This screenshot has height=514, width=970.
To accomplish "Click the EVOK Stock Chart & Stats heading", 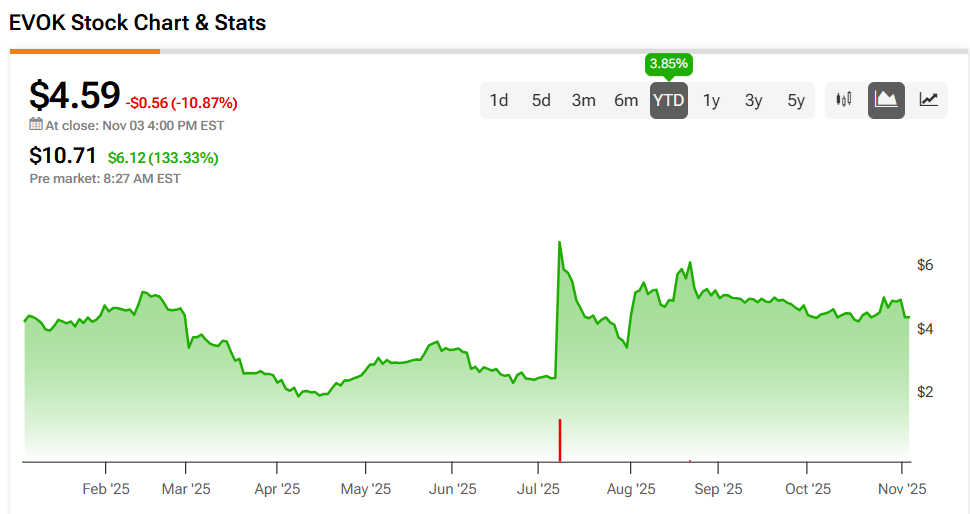I will (x=138, y=22).
